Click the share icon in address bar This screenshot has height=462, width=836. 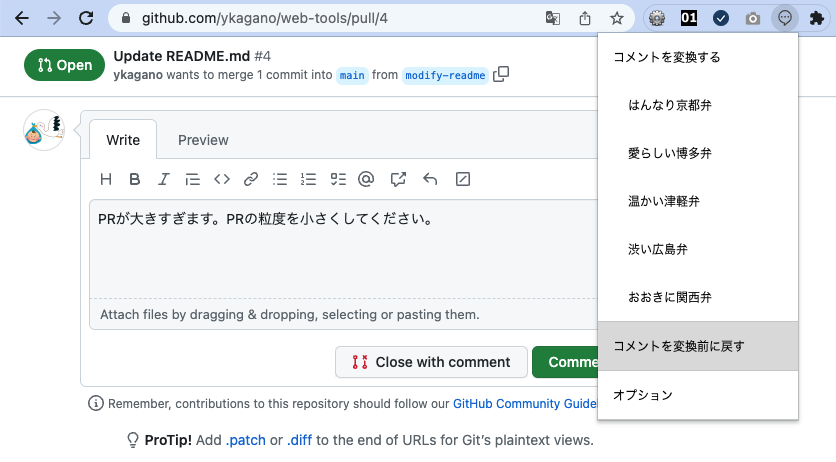point(585,18)
